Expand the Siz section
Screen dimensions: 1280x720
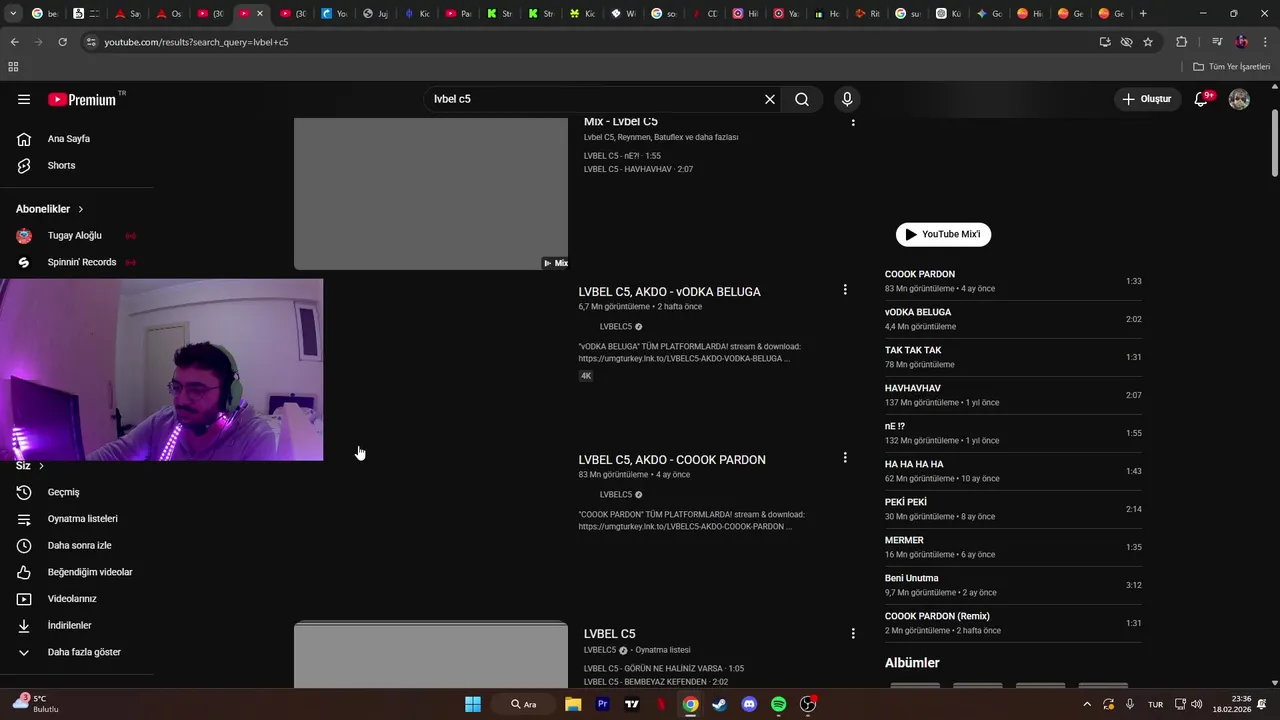point(30,466)
